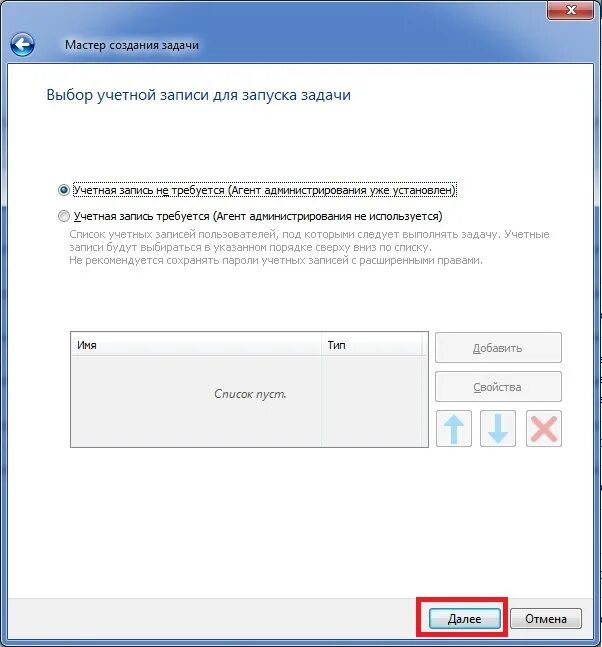Click the grey description text about account list

[x=309, y=247]
